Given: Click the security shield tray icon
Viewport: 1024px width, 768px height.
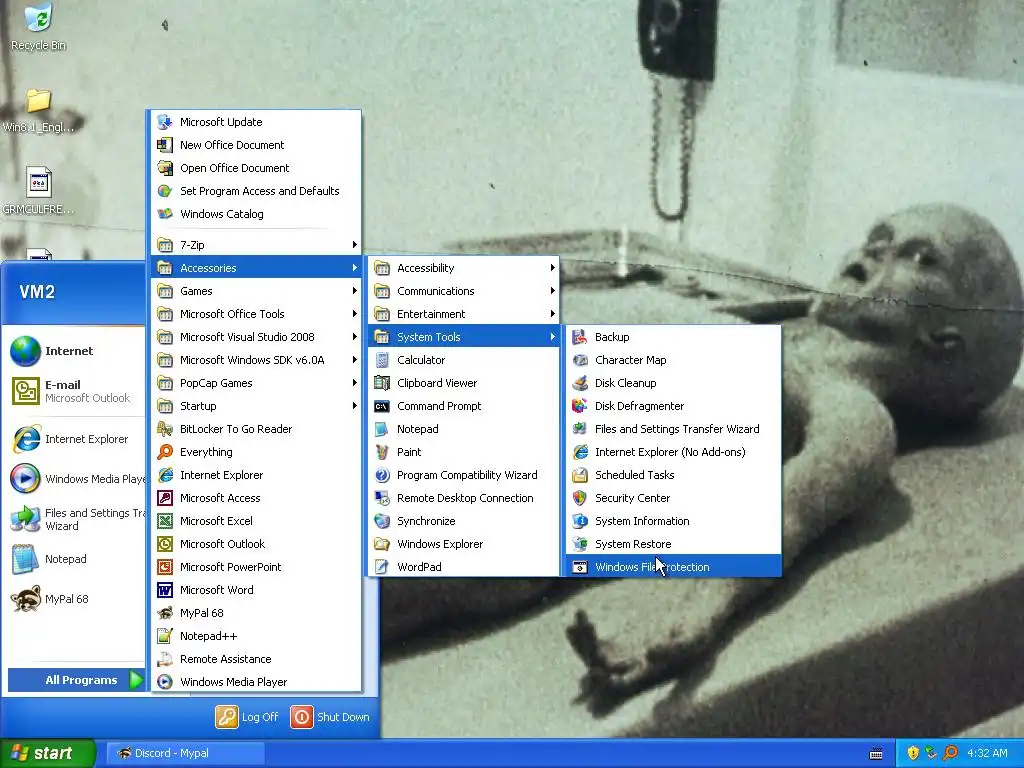Looking at the screenshot, I should click(x=913, y=753).
